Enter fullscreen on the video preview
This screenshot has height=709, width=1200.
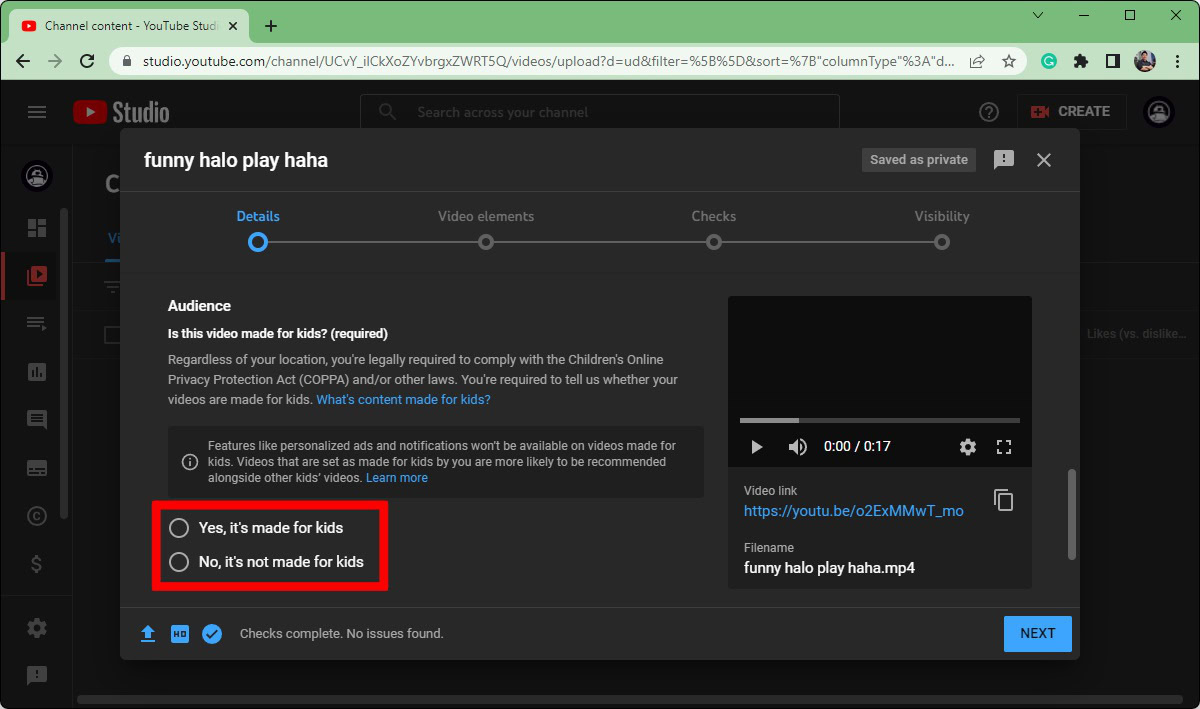(x=1004, y=447)
